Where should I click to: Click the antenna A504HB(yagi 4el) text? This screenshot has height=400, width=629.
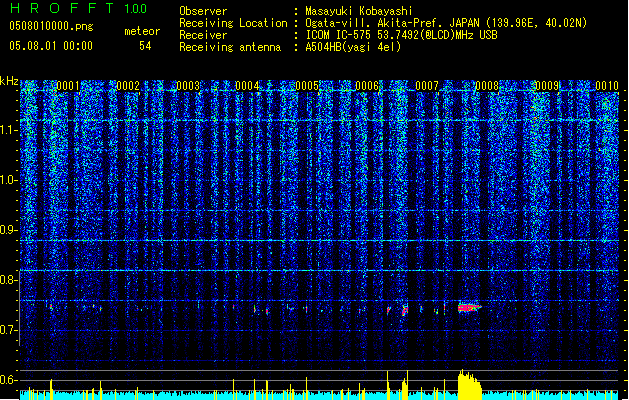[353, 47]
